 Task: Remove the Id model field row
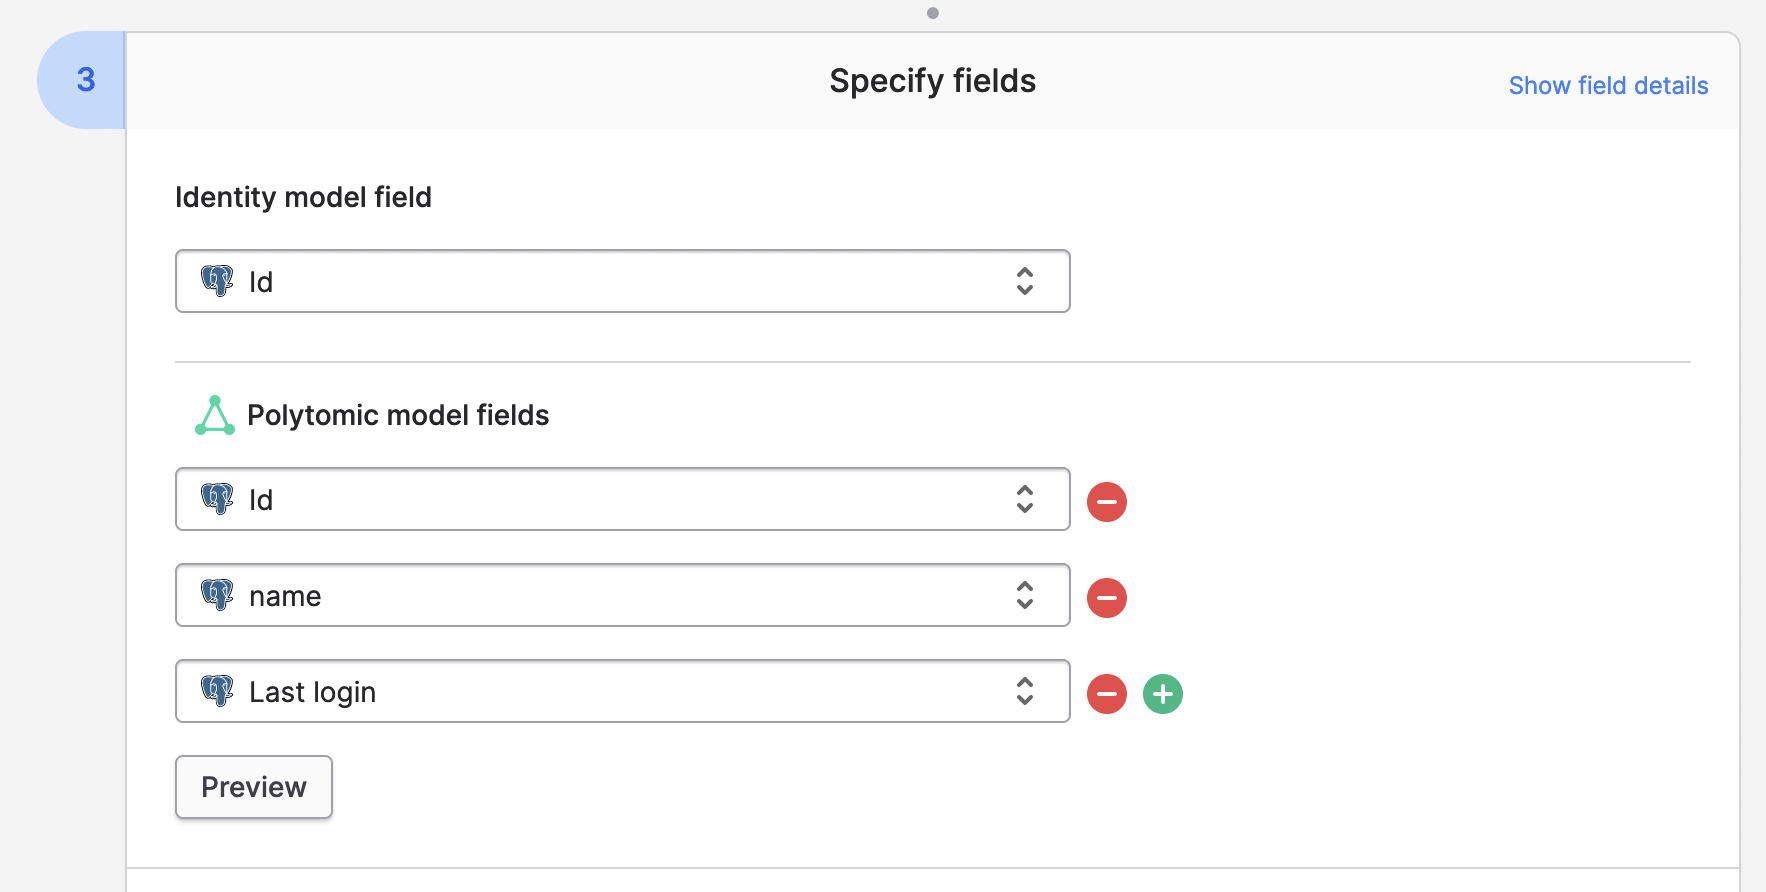click(x=1106, y=501)
